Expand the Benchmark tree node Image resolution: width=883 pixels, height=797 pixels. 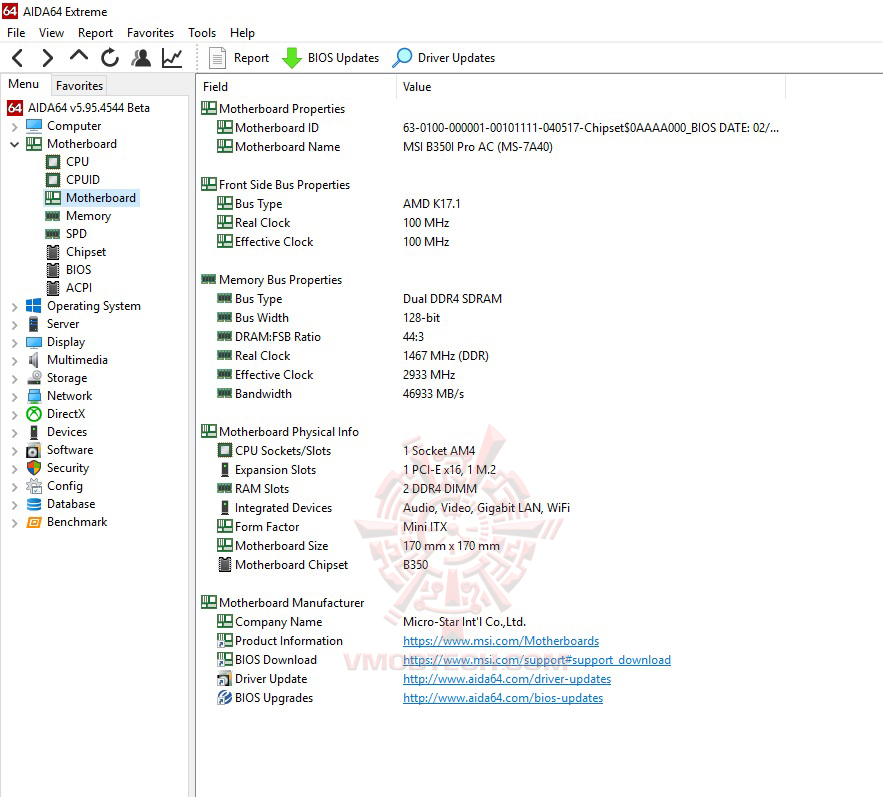[15, 523]
